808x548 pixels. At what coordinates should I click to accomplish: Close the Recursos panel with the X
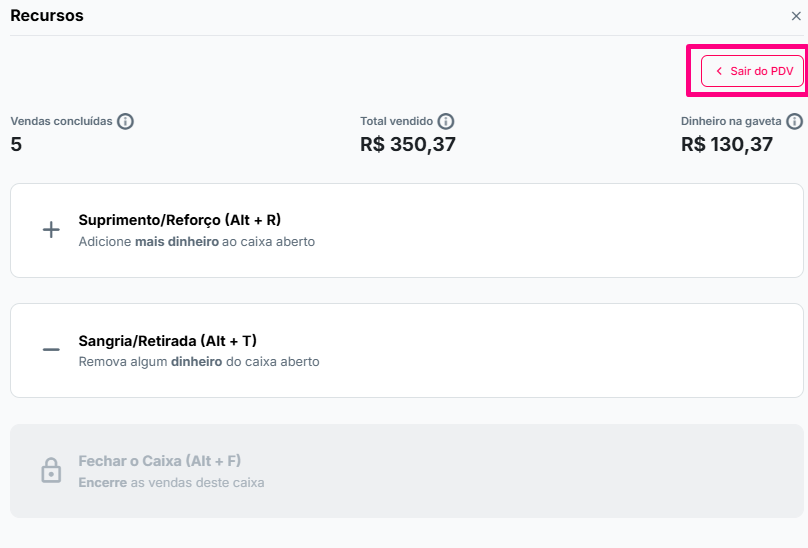(x=796, y=16)
